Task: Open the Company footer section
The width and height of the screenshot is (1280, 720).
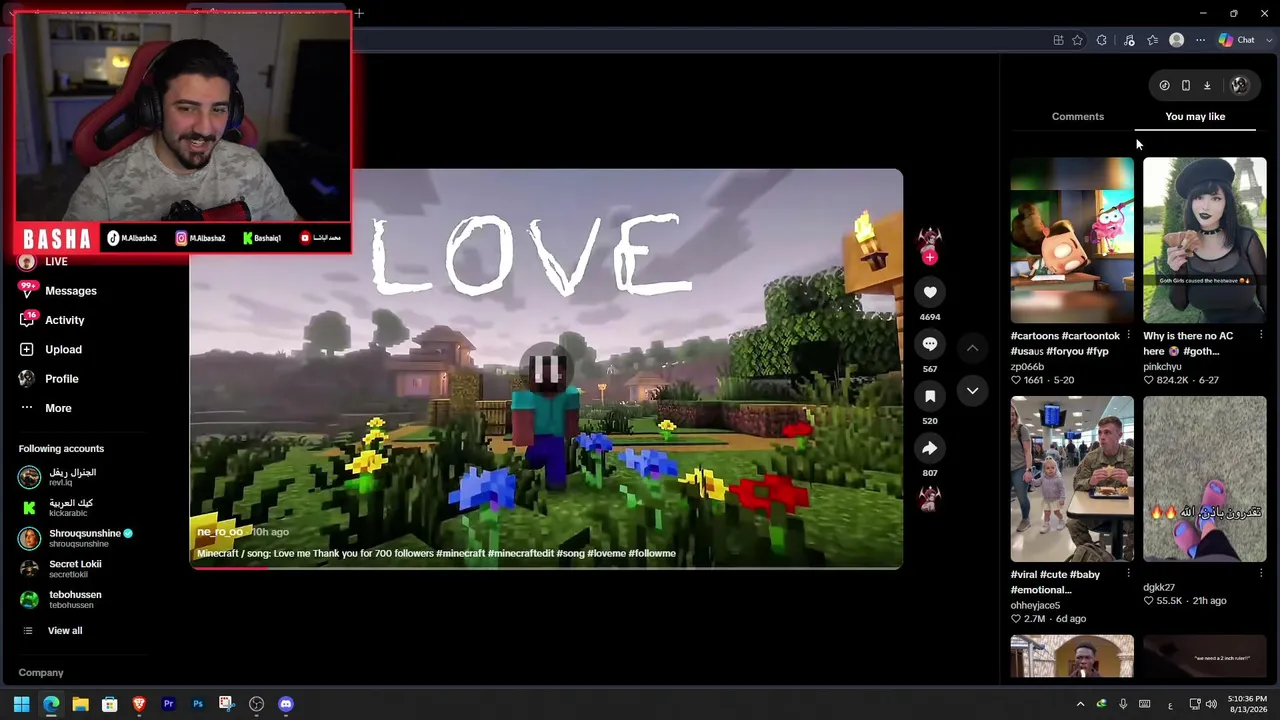Action: pos(41,673)
